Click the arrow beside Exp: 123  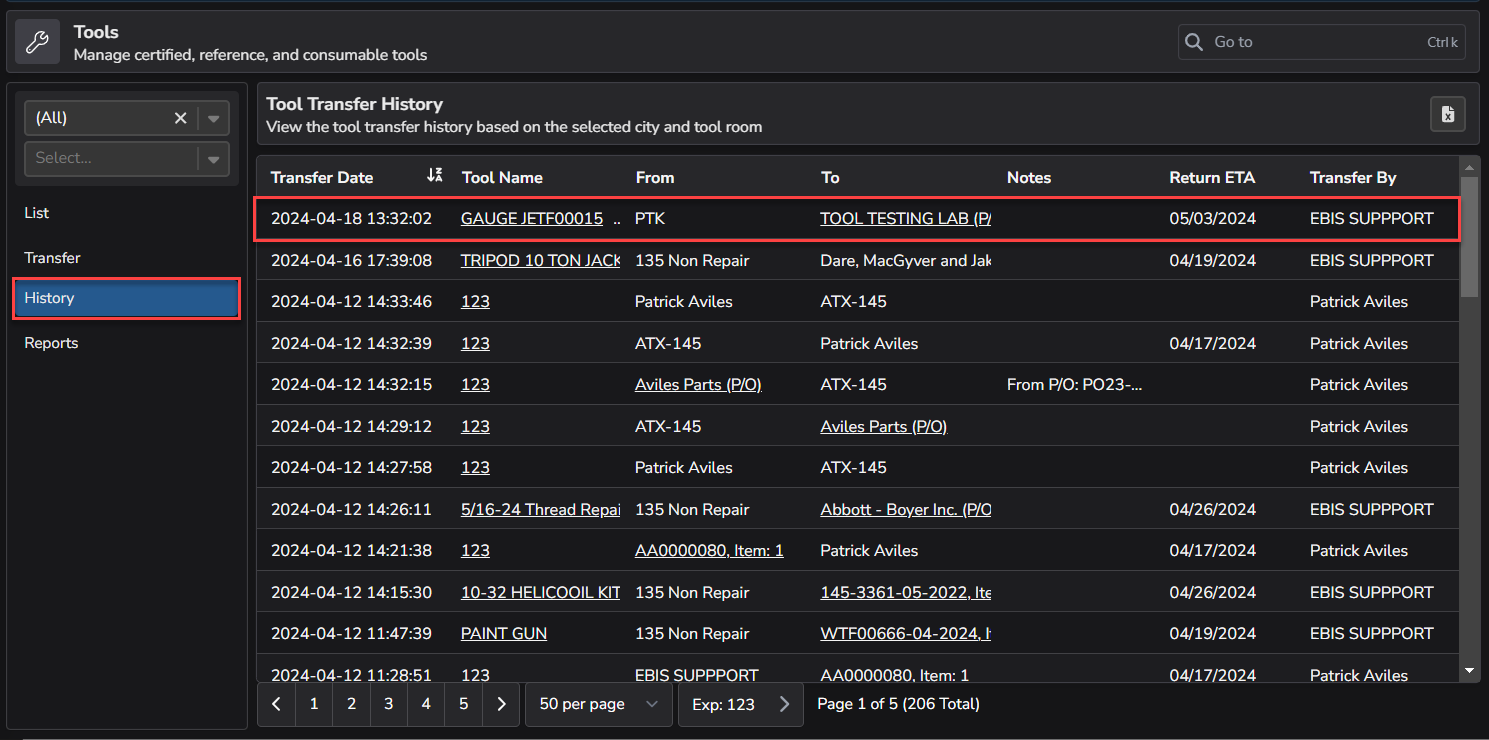click(x=785, y=704)
